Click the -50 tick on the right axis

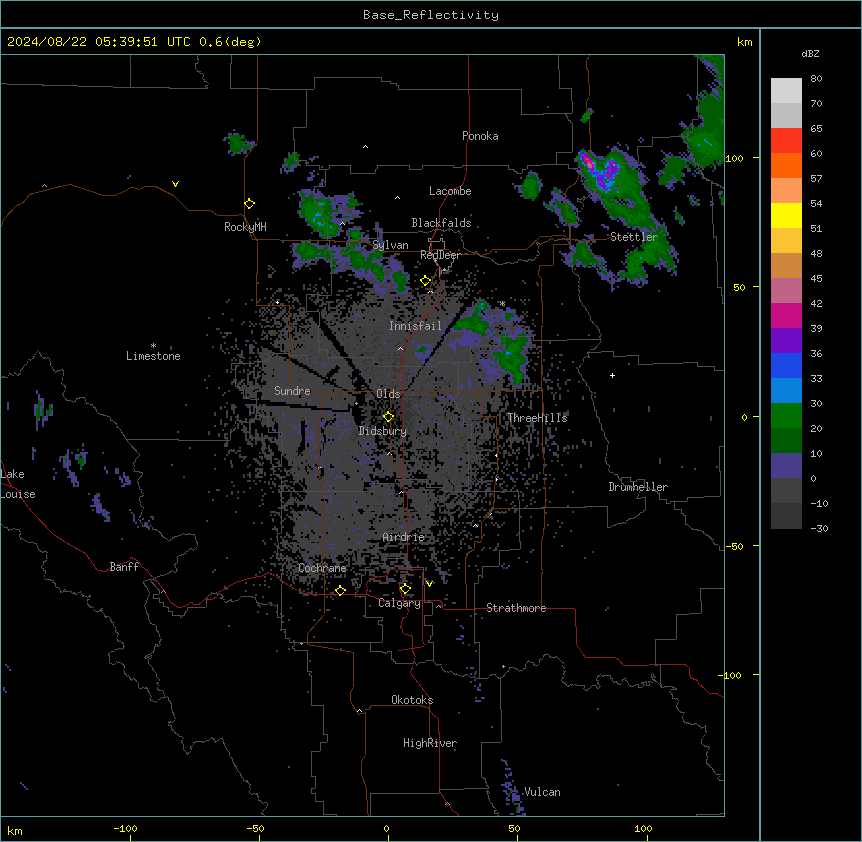coord(734,546)
